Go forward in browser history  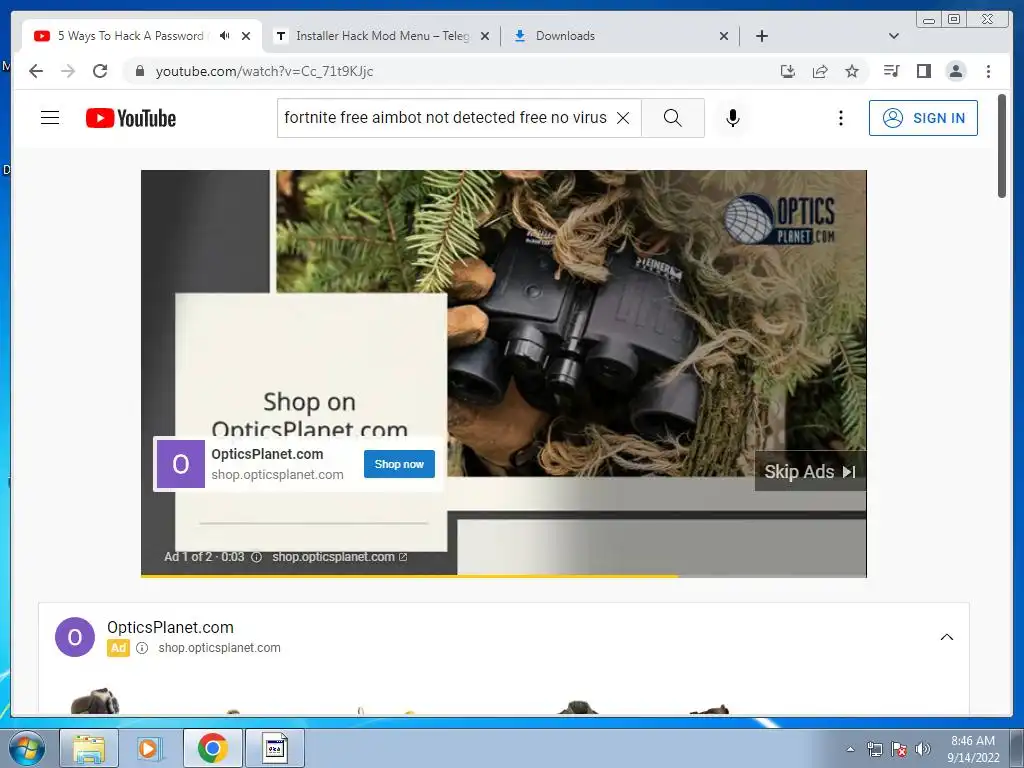coord(68,71)
